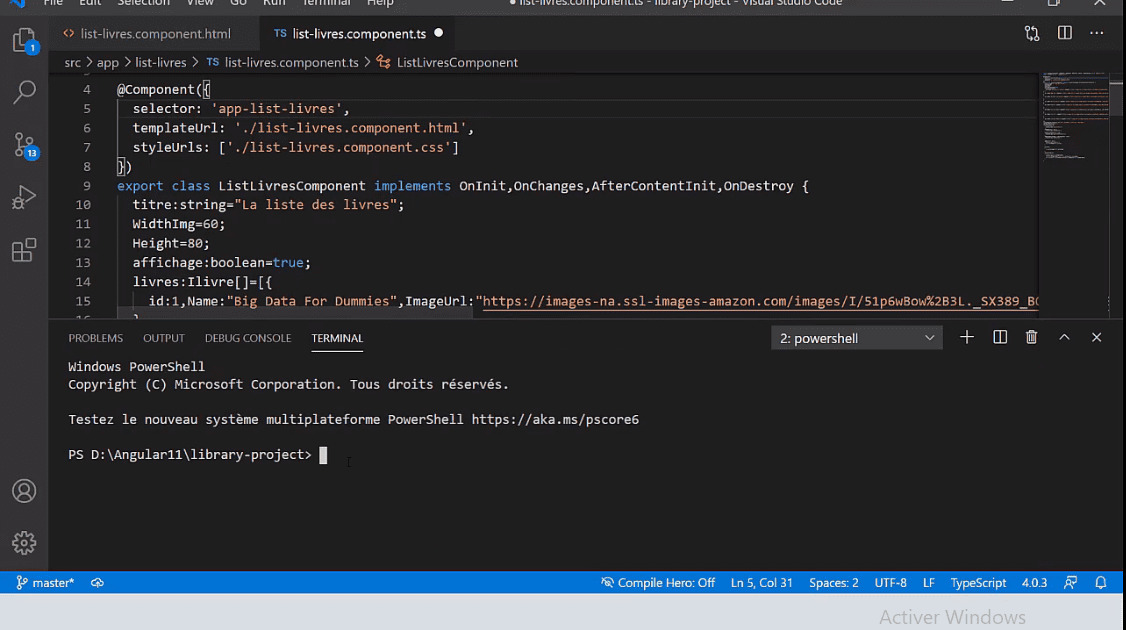The width and height of the screenshot is (1126, 630).
Task: Click the terminal prompt input area
Action: (x=322, y=455)
